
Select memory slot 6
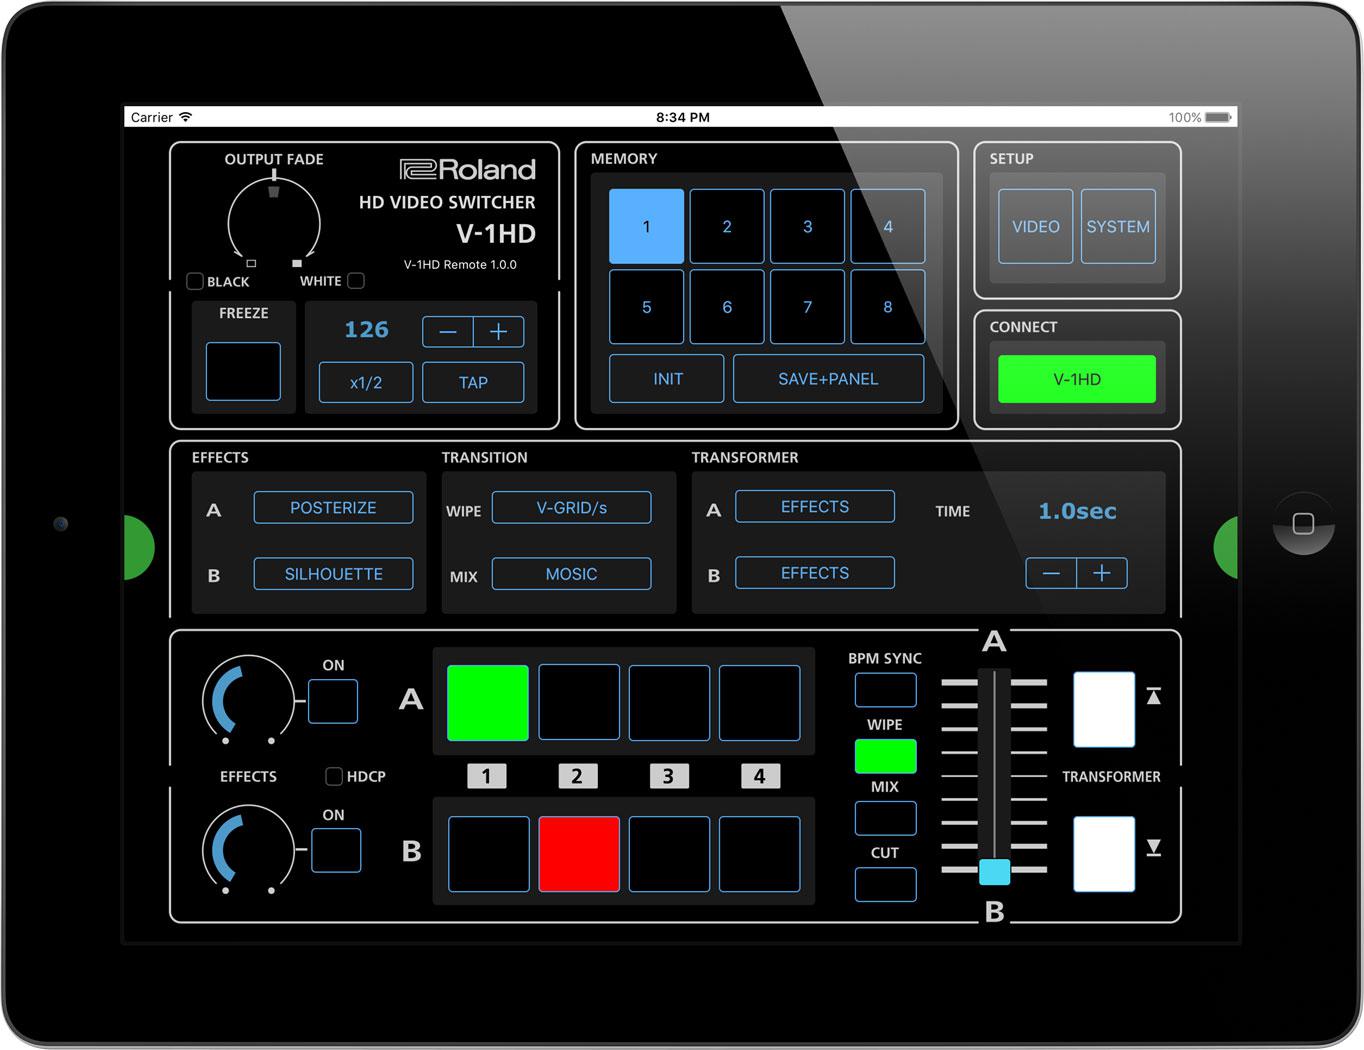[727, 307]
